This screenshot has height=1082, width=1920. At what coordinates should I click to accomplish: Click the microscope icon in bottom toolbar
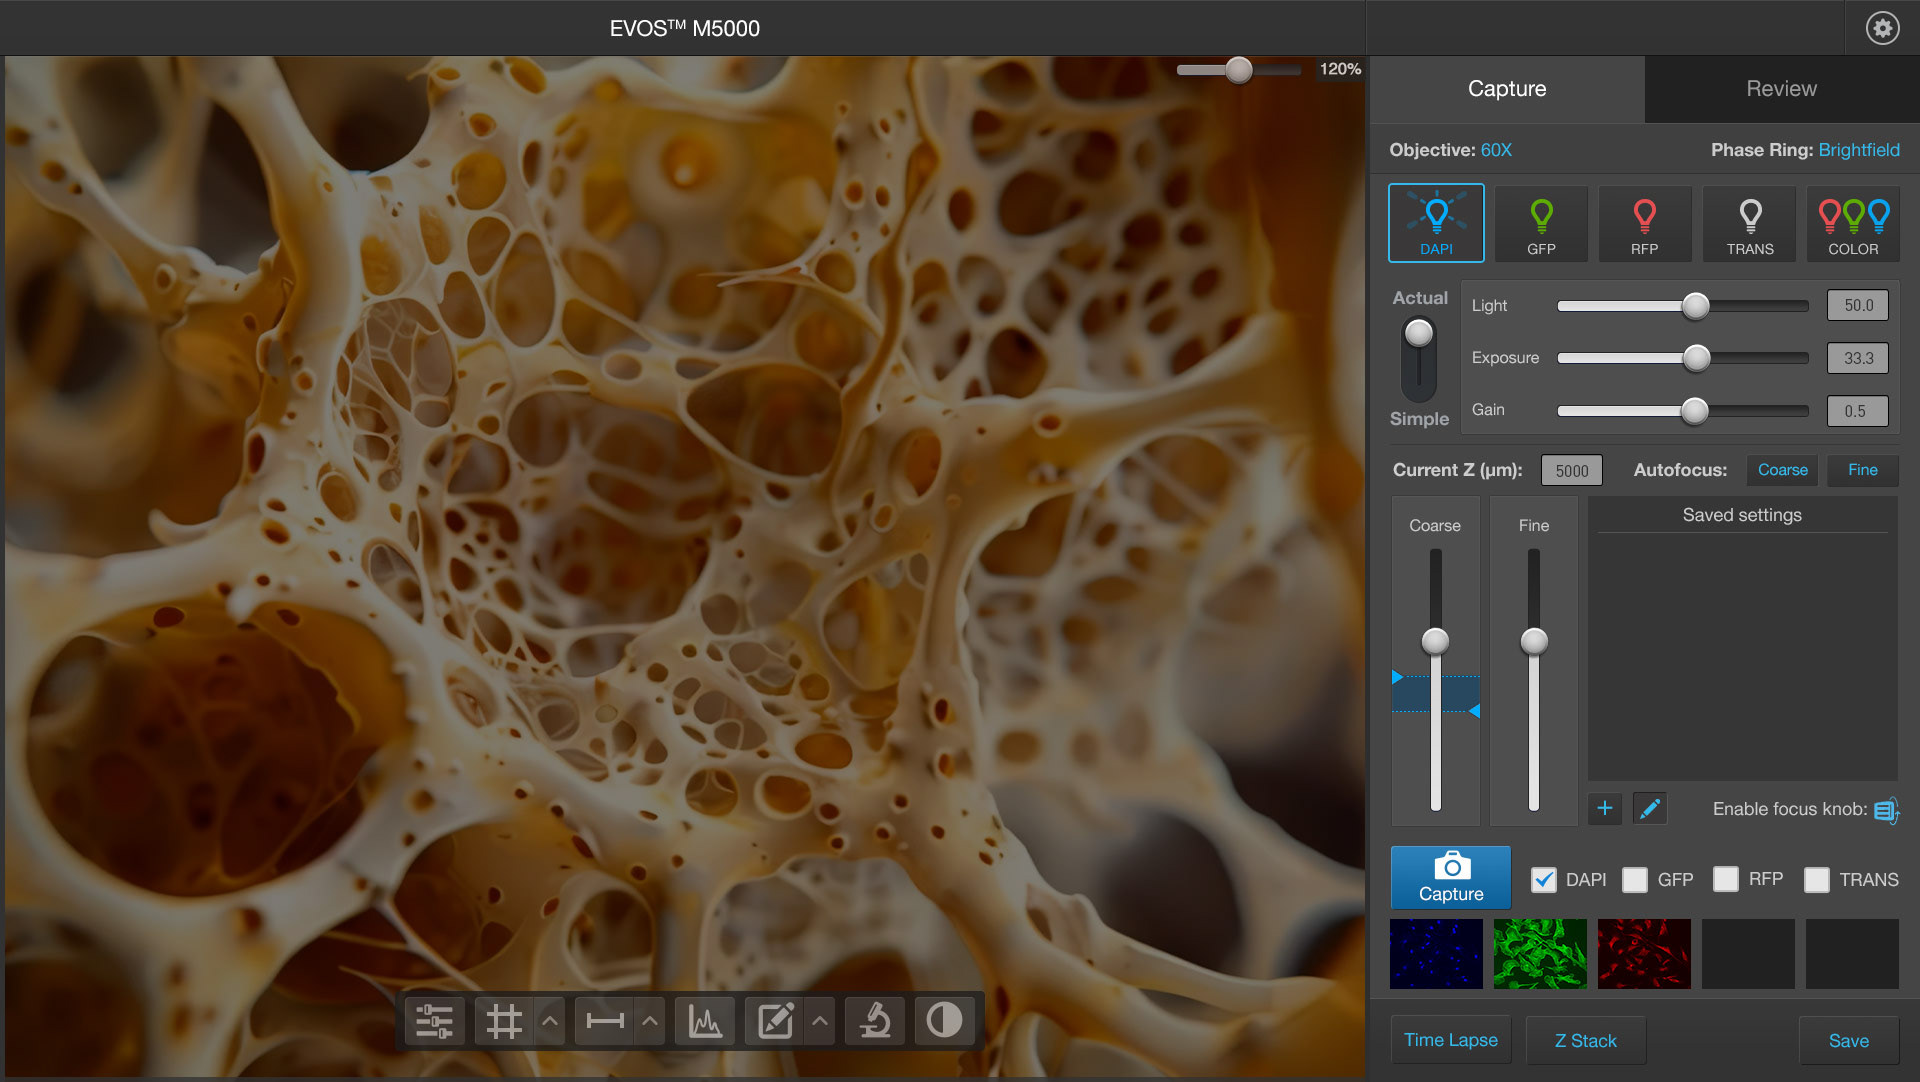point(875,1021)
